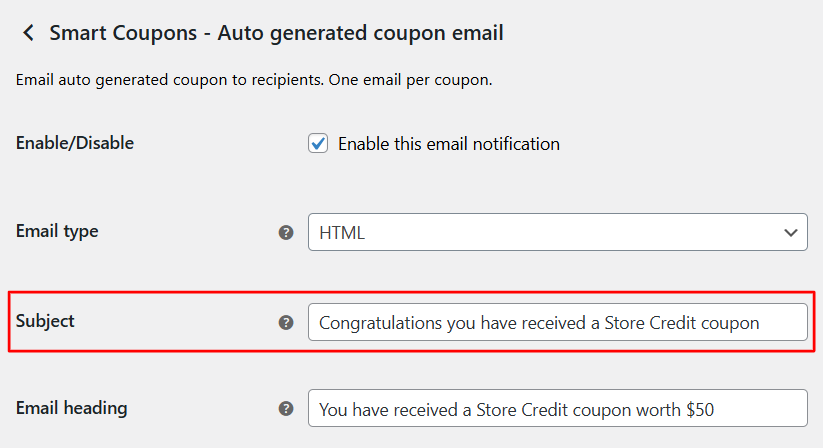
Task: Select the HTML value in Email type box
Action: click(342, 233)
